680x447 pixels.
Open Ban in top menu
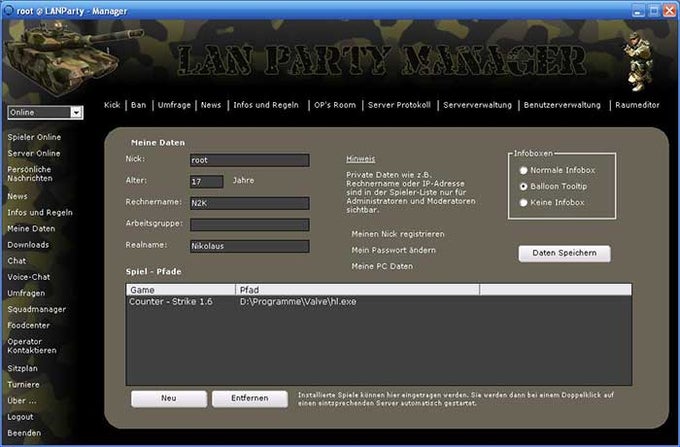pyautogui.click(x=138, y=105)
